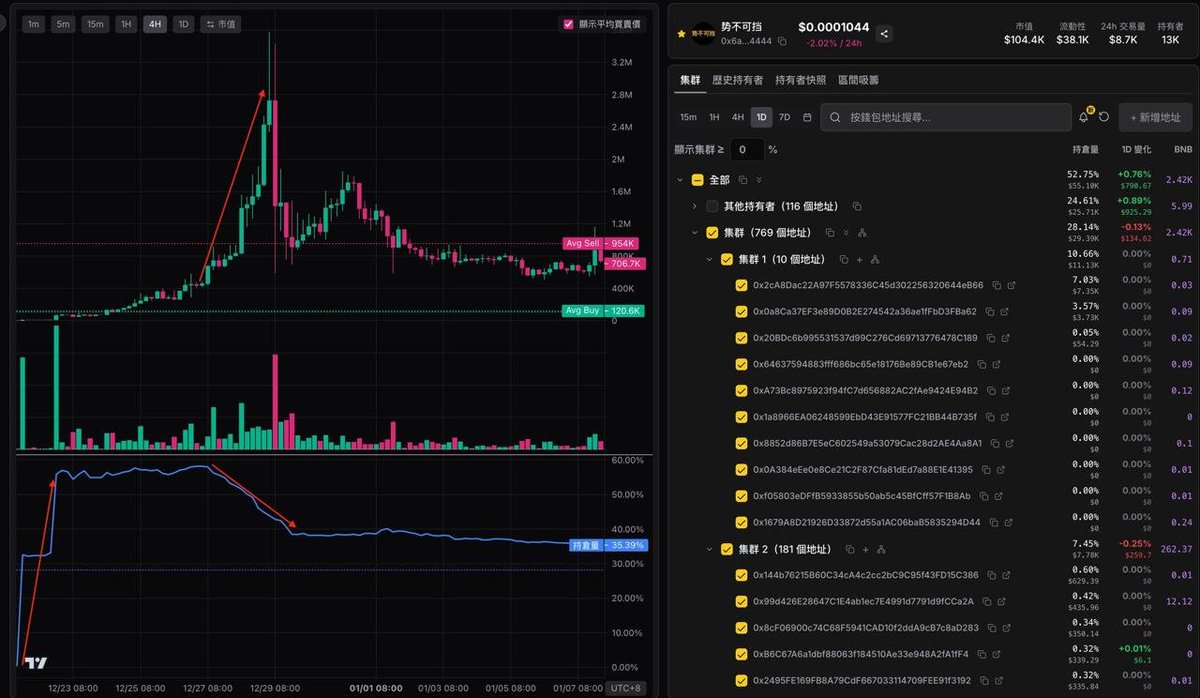This screenshot has width=1200, height=698.
Task: Copy address 0x1679A8D21926 icon
Action: point(993,522)
